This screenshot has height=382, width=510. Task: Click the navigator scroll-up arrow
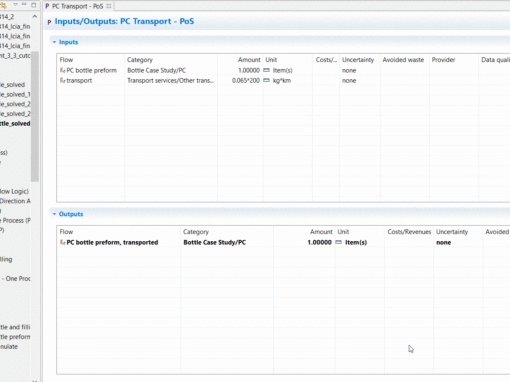(35, 16)
